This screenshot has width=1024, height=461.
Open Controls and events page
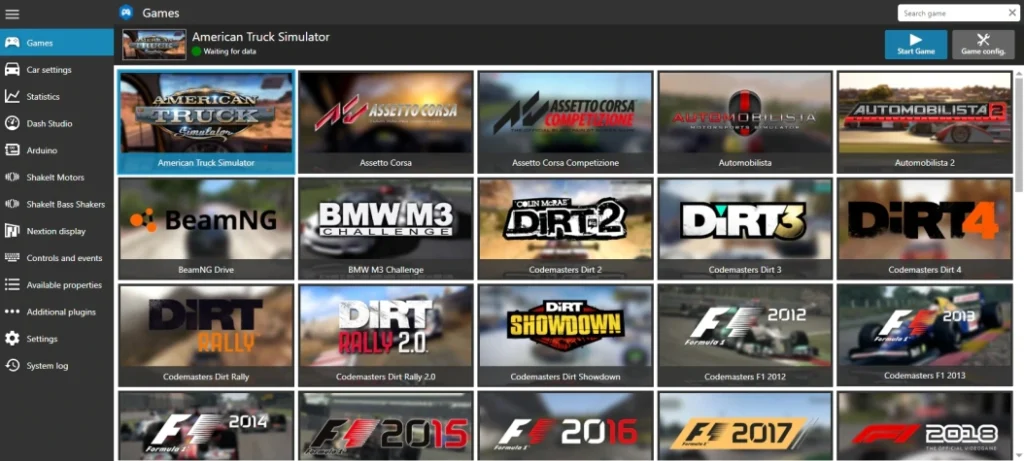[65, 258]
